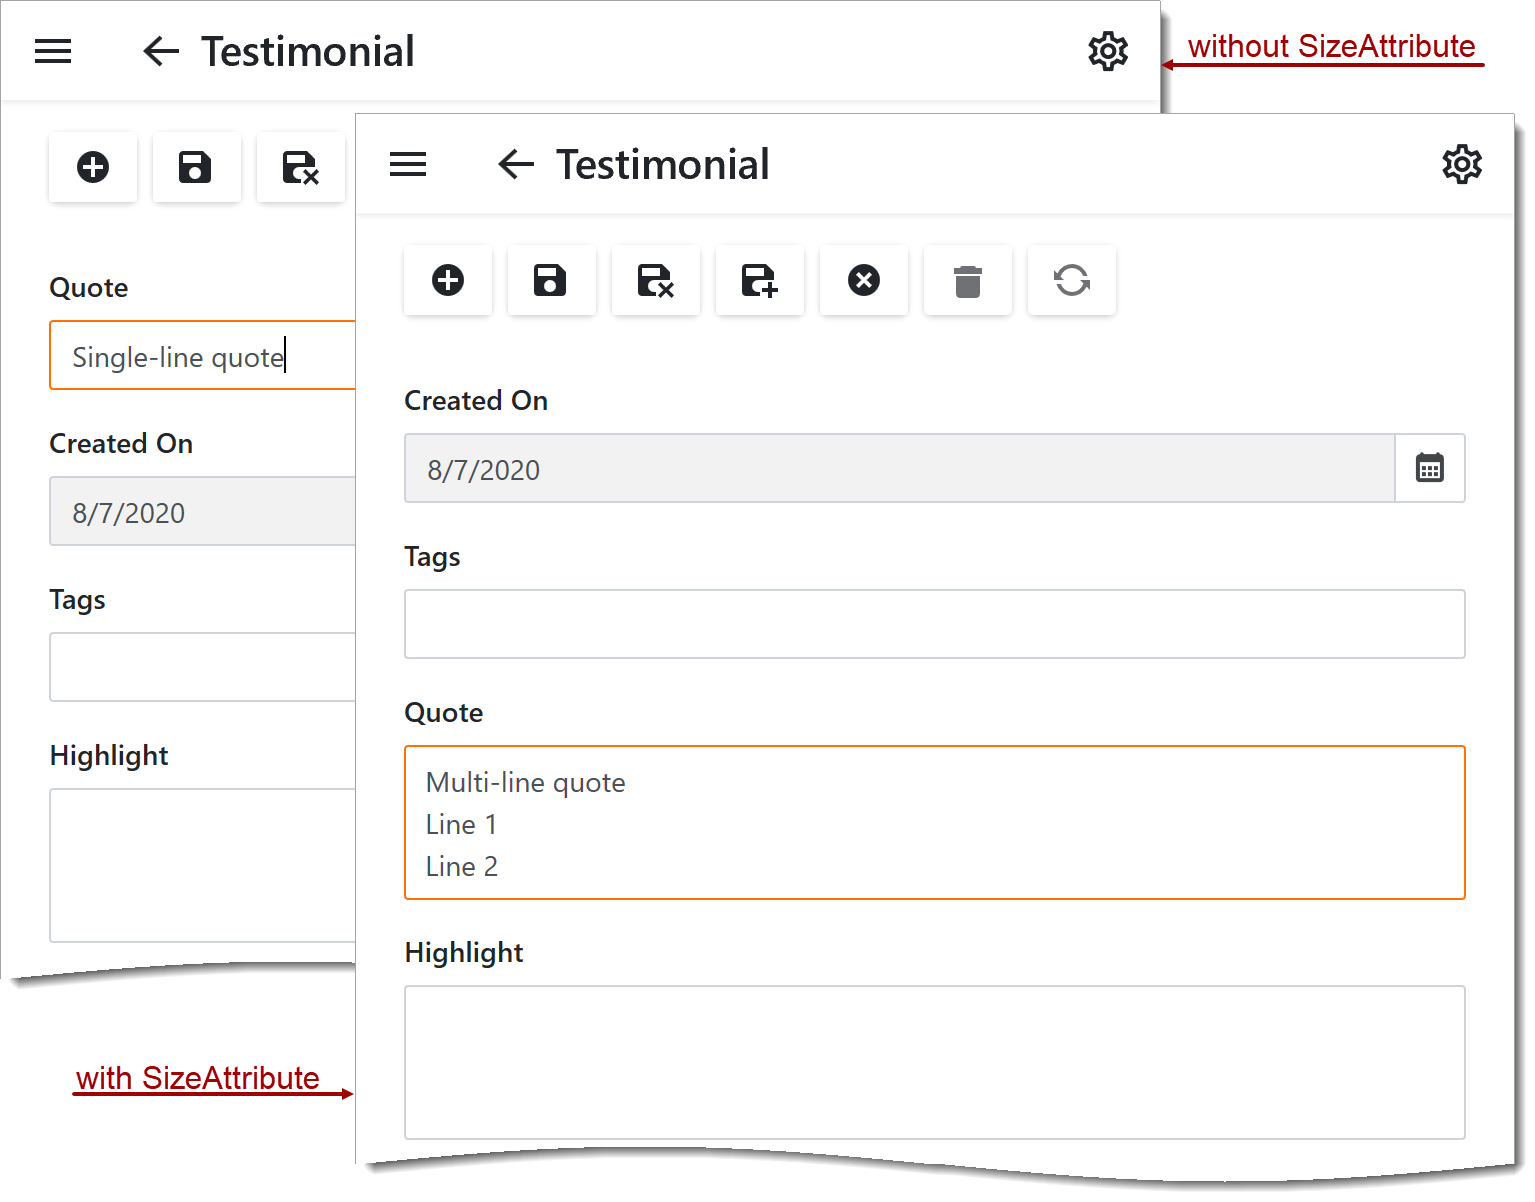Open settings gear in the front window
This screenshot has width=1535, height=1202.
(1461, 164)
